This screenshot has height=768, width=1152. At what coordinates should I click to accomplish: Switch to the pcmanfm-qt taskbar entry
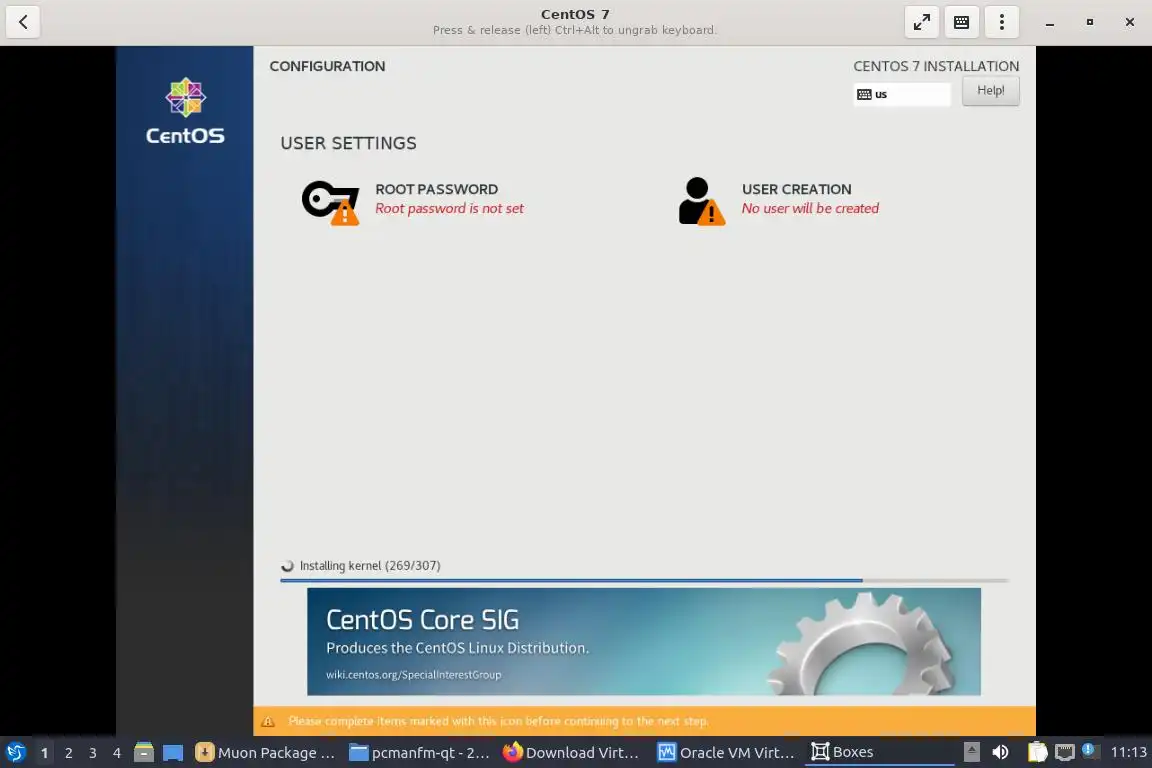point(419,753)
